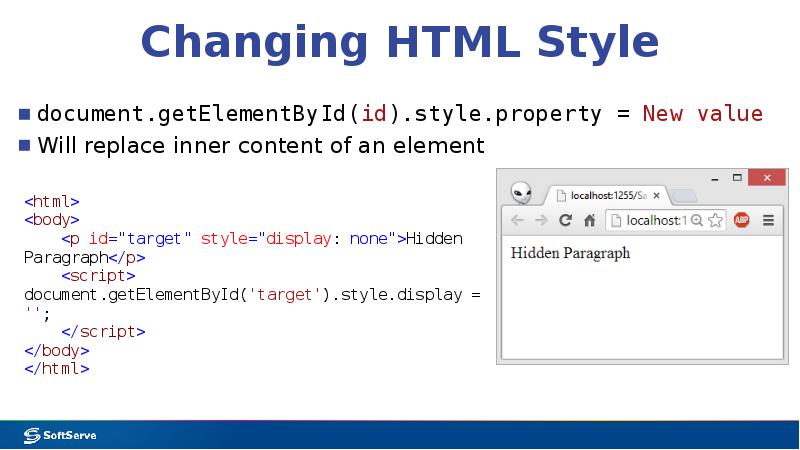Image resolution: width=800 pixels, height=450 pixels.
Task: Click the closing </html> tag
Action: 57,368
